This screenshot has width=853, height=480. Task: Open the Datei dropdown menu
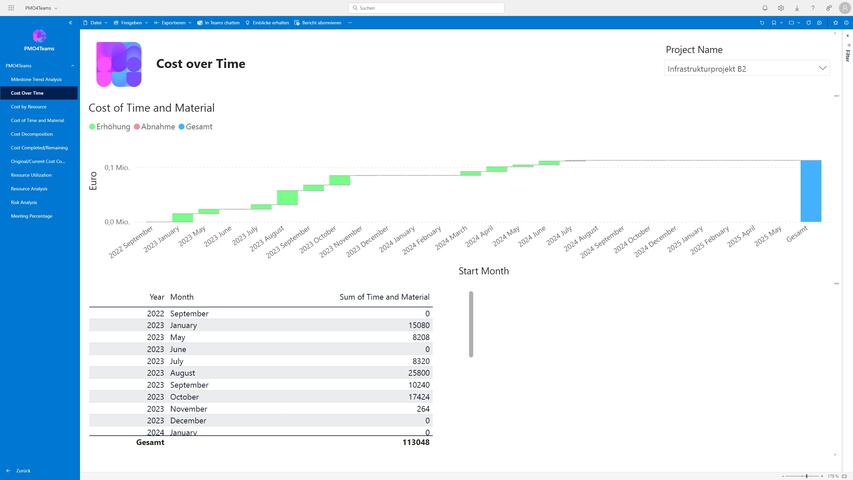pyautogui.click(x=96, y=22)
